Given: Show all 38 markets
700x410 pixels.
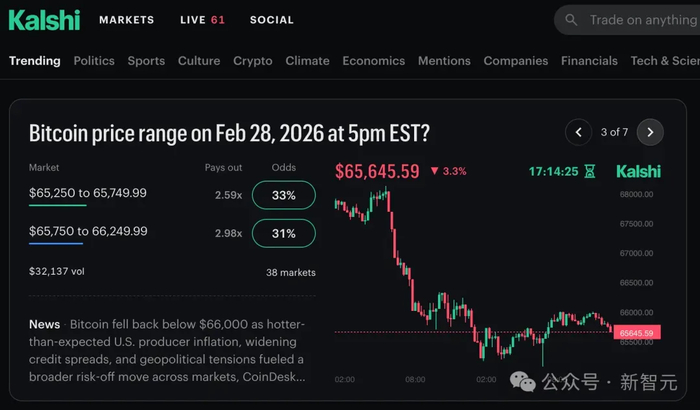Looking at the screenshot, I should click(x=291, y=272).
